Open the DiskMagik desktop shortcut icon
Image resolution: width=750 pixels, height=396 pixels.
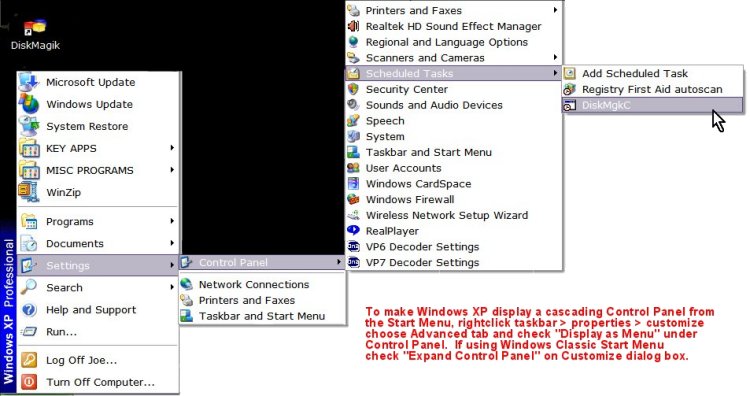34,28
